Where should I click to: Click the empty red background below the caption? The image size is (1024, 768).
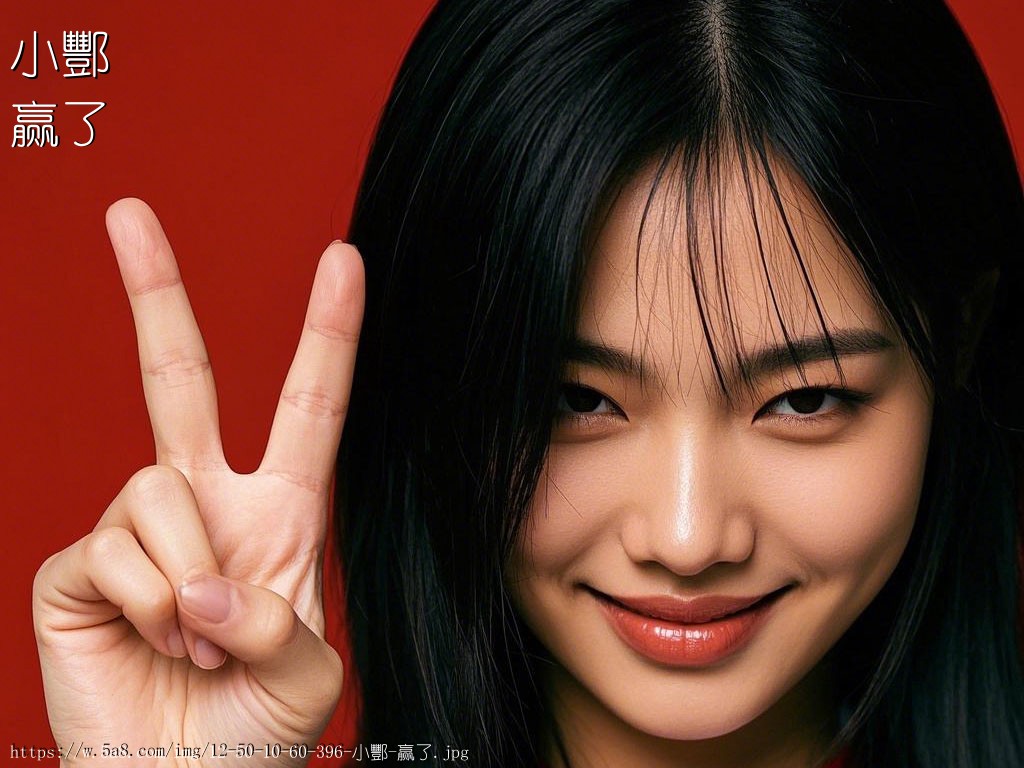[x=60, y=300]
